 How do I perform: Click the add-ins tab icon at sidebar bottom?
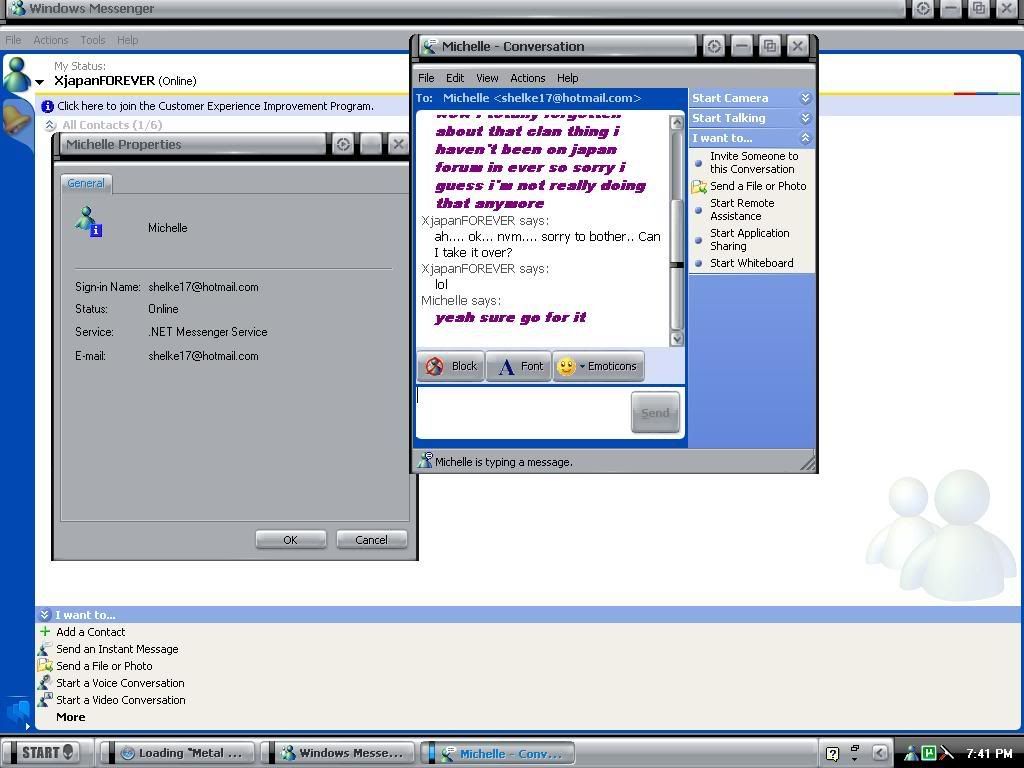pos(18,712)
